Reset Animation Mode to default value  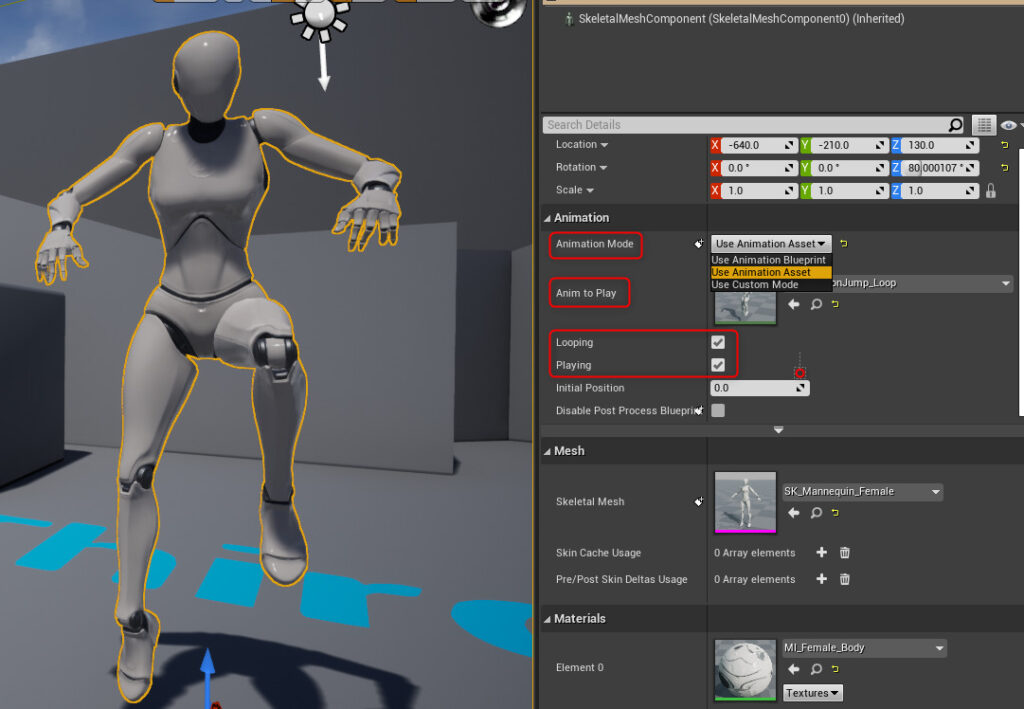click(x=844, y=244)
